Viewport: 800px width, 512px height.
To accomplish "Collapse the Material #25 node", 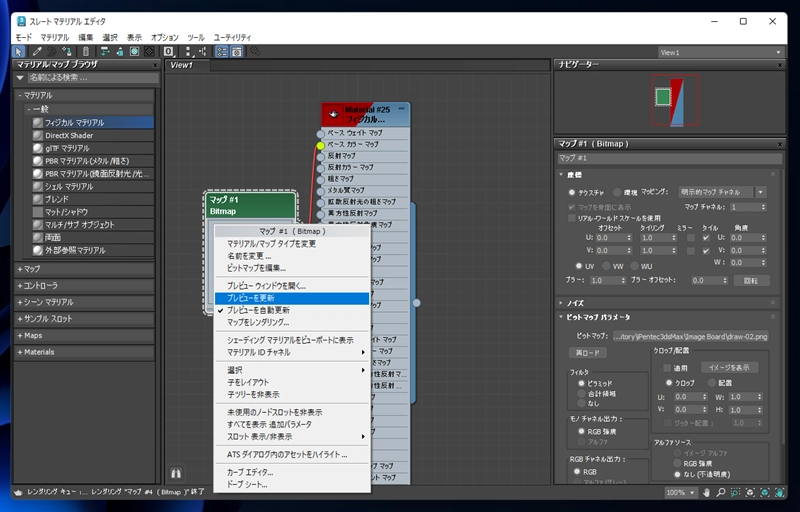I will [402, 109].
